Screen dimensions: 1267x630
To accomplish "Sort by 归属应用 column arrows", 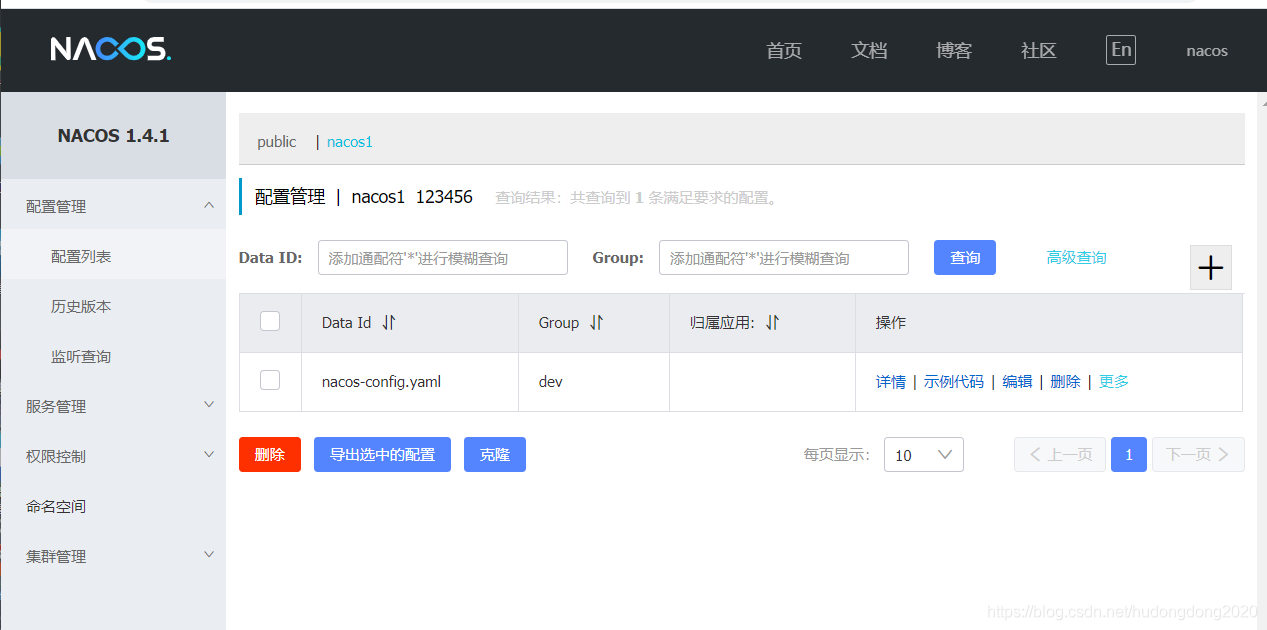I will [772, 322].
